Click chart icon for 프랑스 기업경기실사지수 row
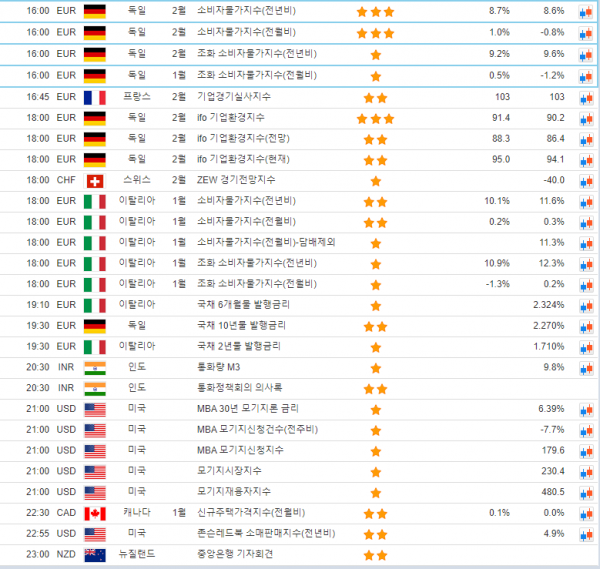Image resolution: width=600 pixels, height=569 pixels. pos(585,98)
